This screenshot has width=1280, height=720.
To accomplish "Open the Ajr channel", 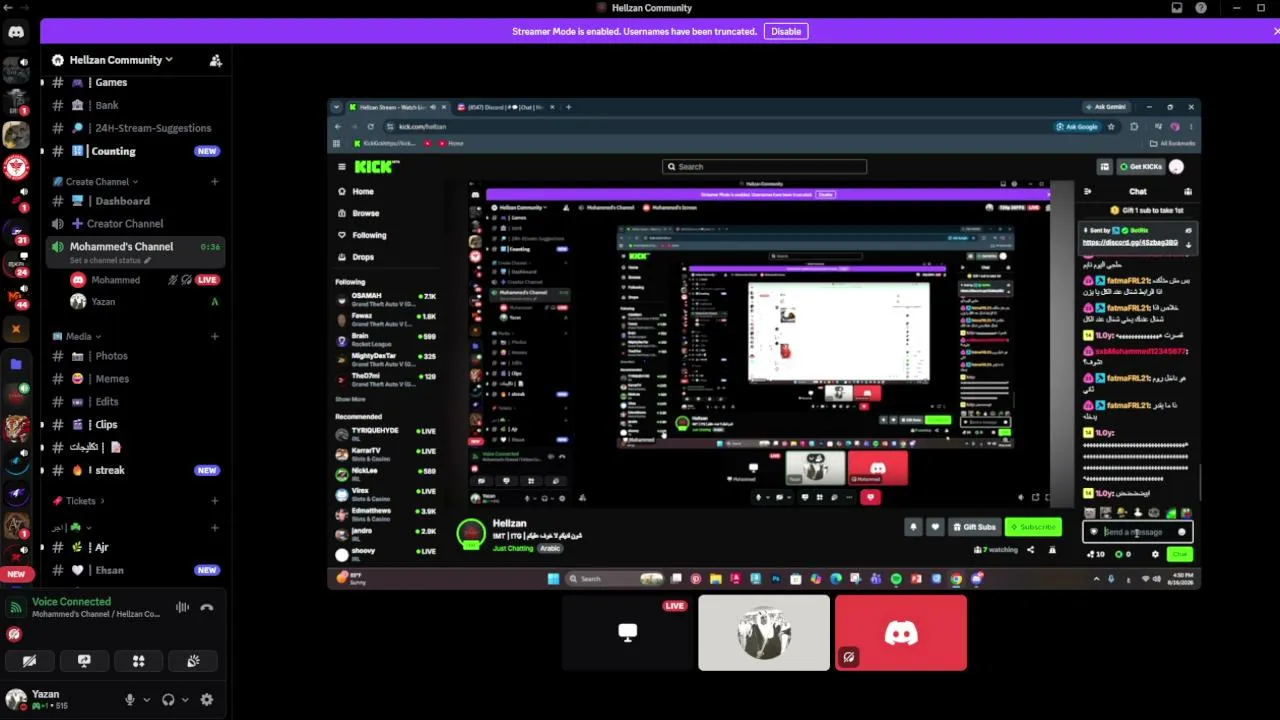I will [x=136, y=548].
